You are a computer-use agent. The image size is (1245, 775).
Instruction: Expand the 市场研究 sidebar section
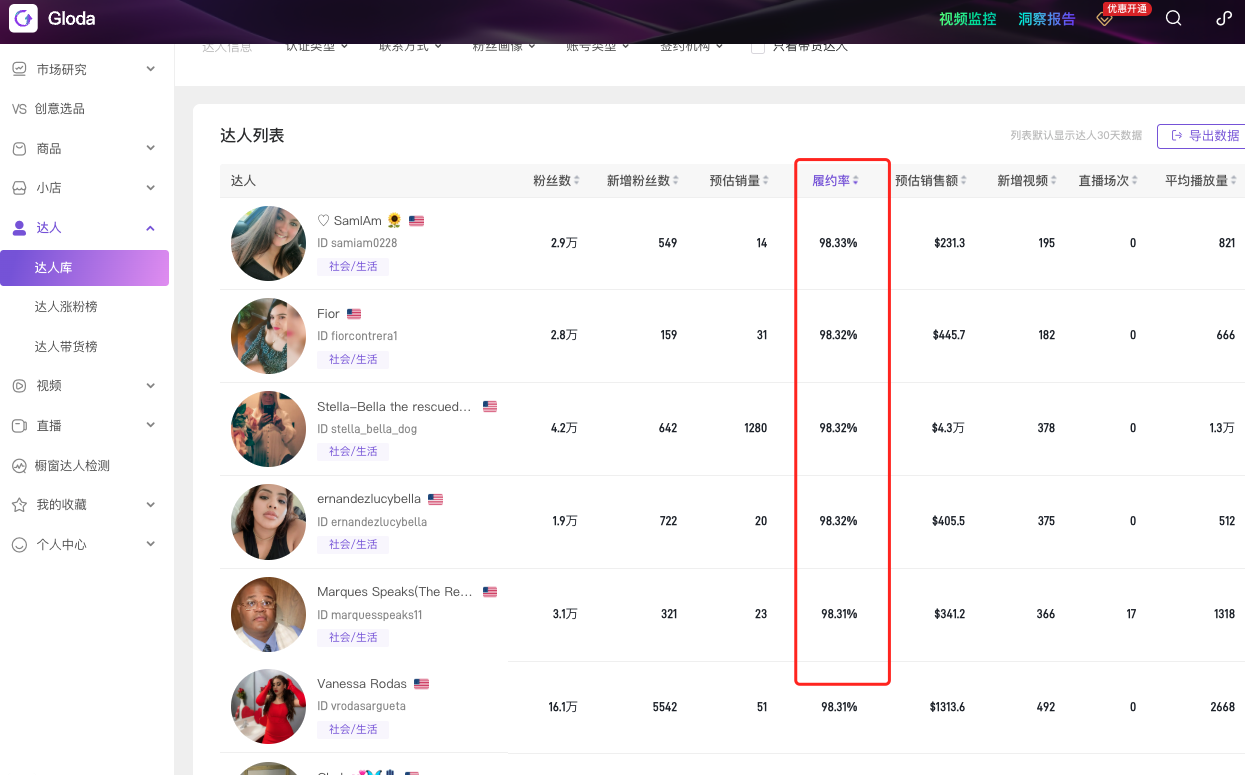[x=151, y=69]
